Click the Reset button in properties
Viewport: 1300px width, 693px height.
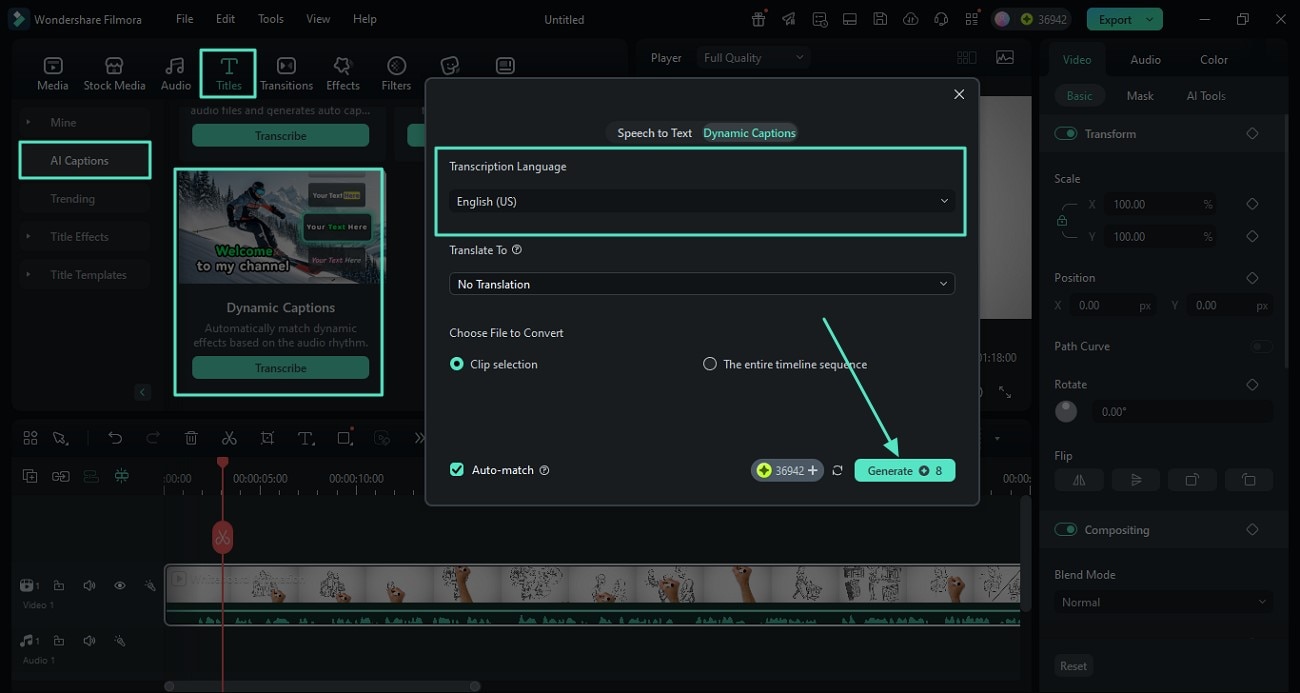[1073, 666]
